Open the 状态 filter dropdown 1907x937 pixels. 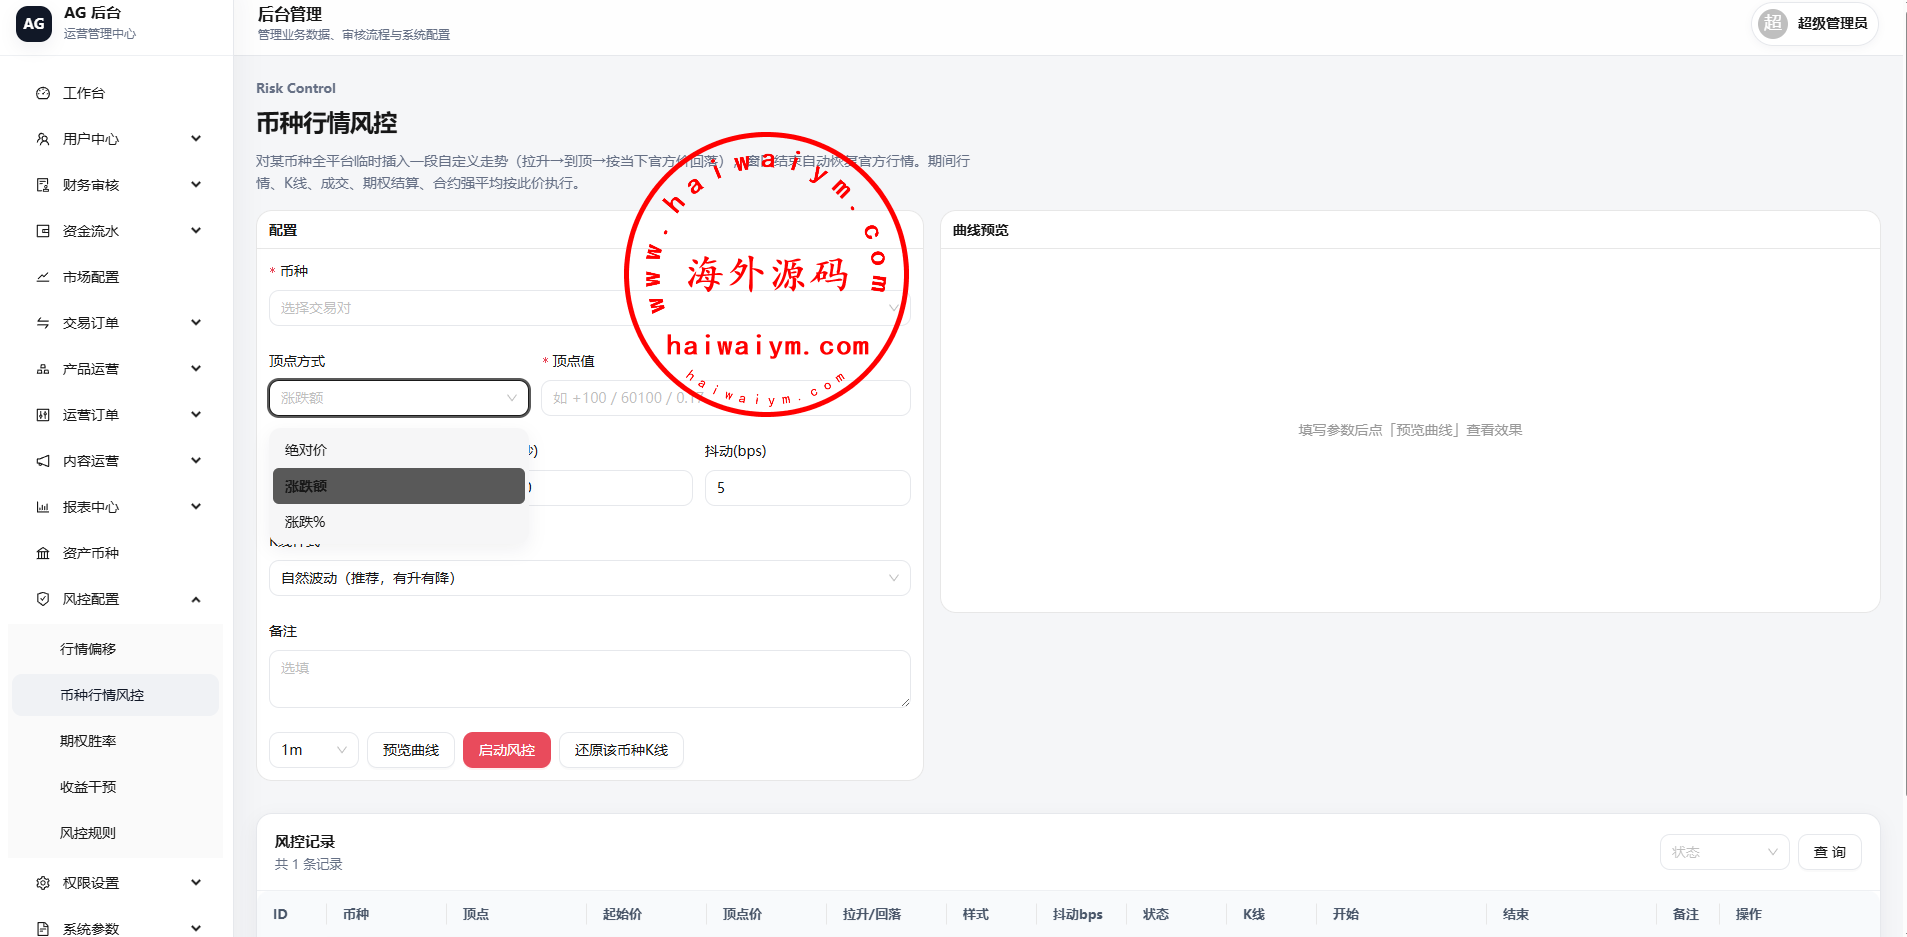(1724, 852)
